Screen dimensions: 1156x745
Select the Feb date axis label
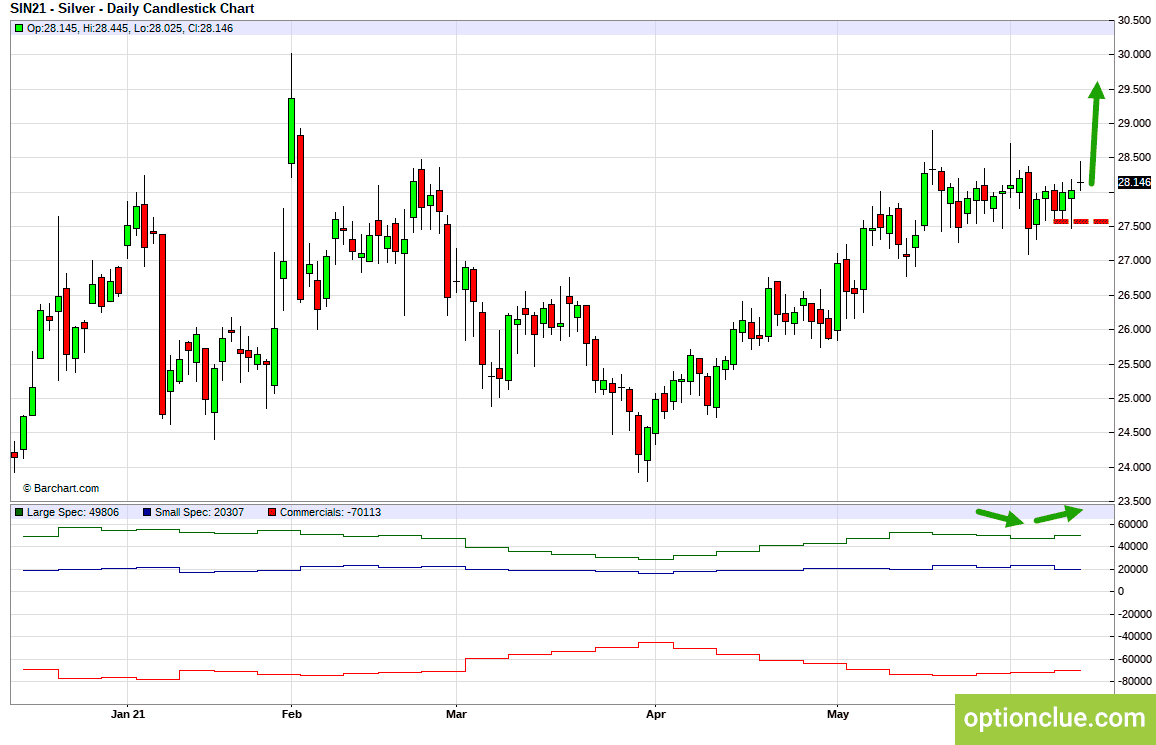(292, 714)
